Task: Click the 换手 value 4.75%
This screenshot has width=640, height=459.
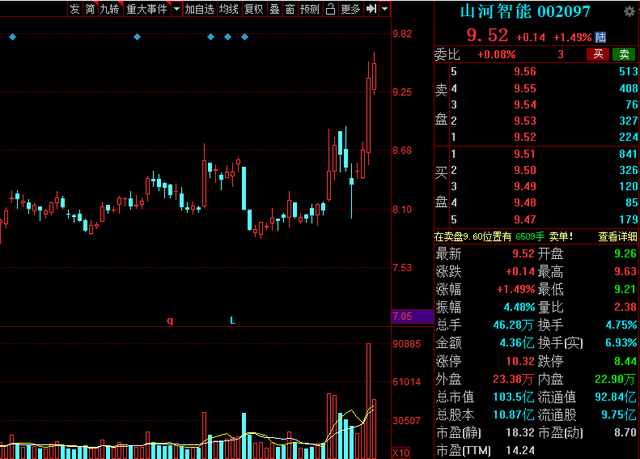Action: point(621,326)
